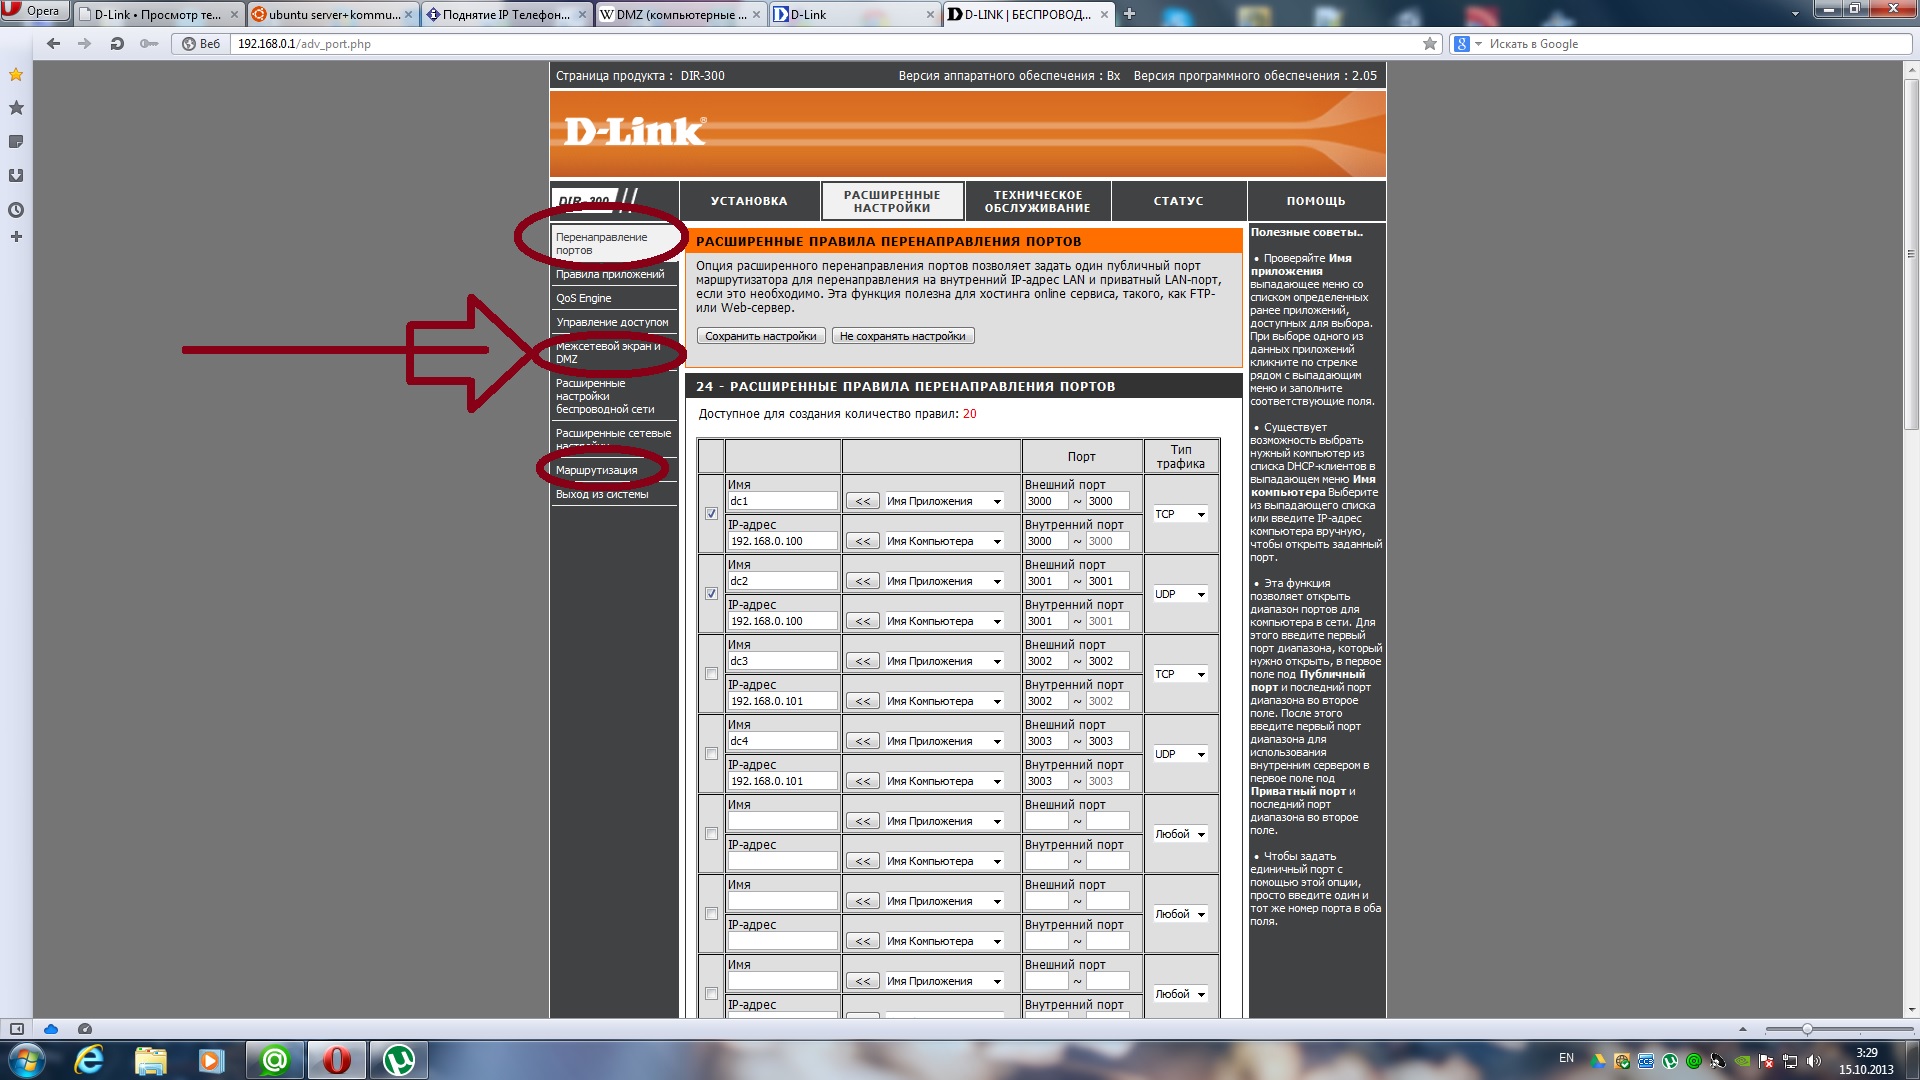The height and width of the screenshot is (1080, 1920).
Task: Open history clock panel in sidebar
Action: [16, 210]
